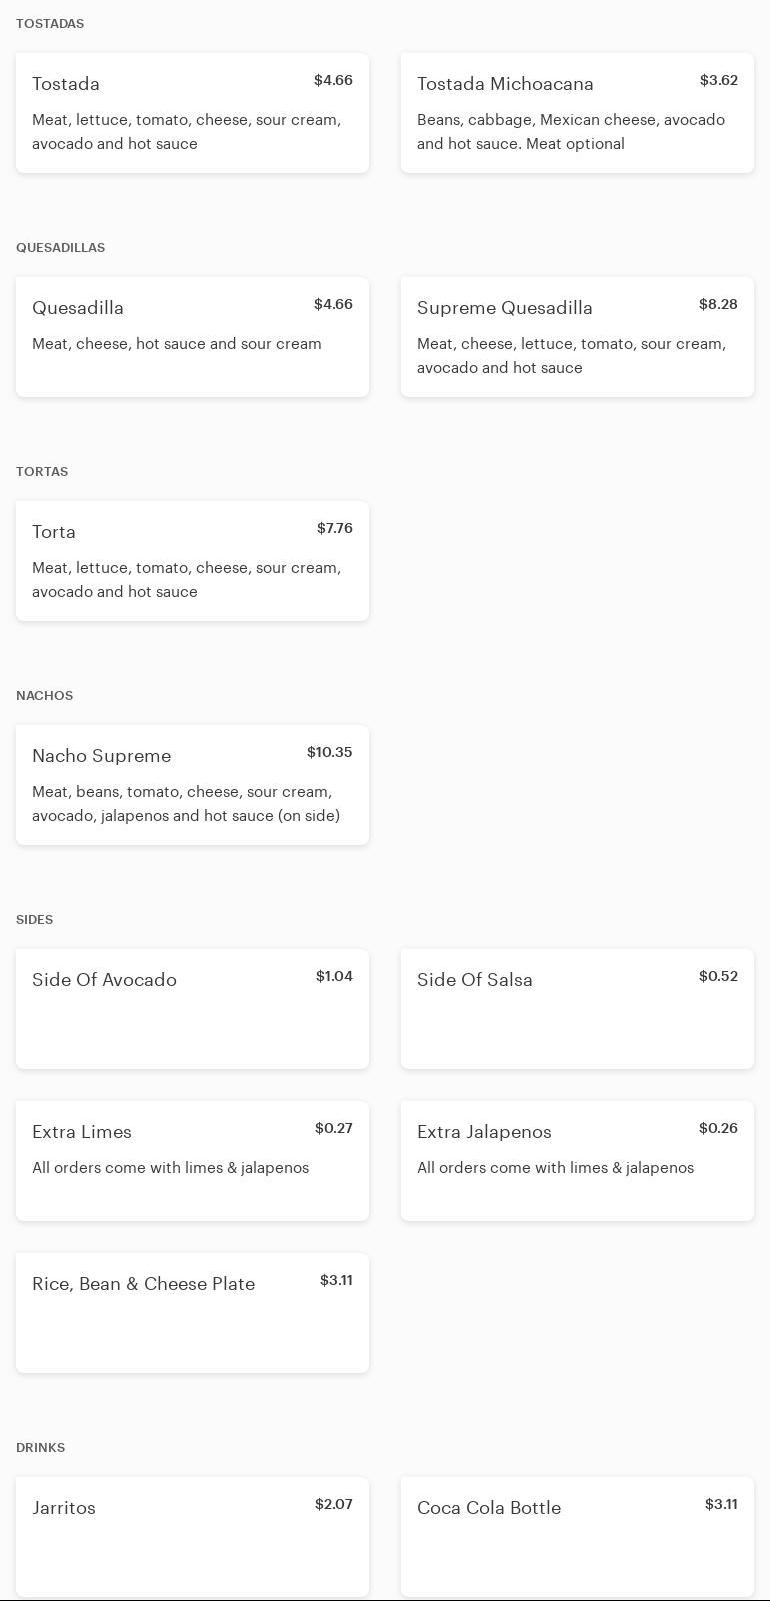The width and height of the screenshot is (770, 1601).
Task: Open Rice, Bean & Cheese Plate
Action: point(192,1313)
